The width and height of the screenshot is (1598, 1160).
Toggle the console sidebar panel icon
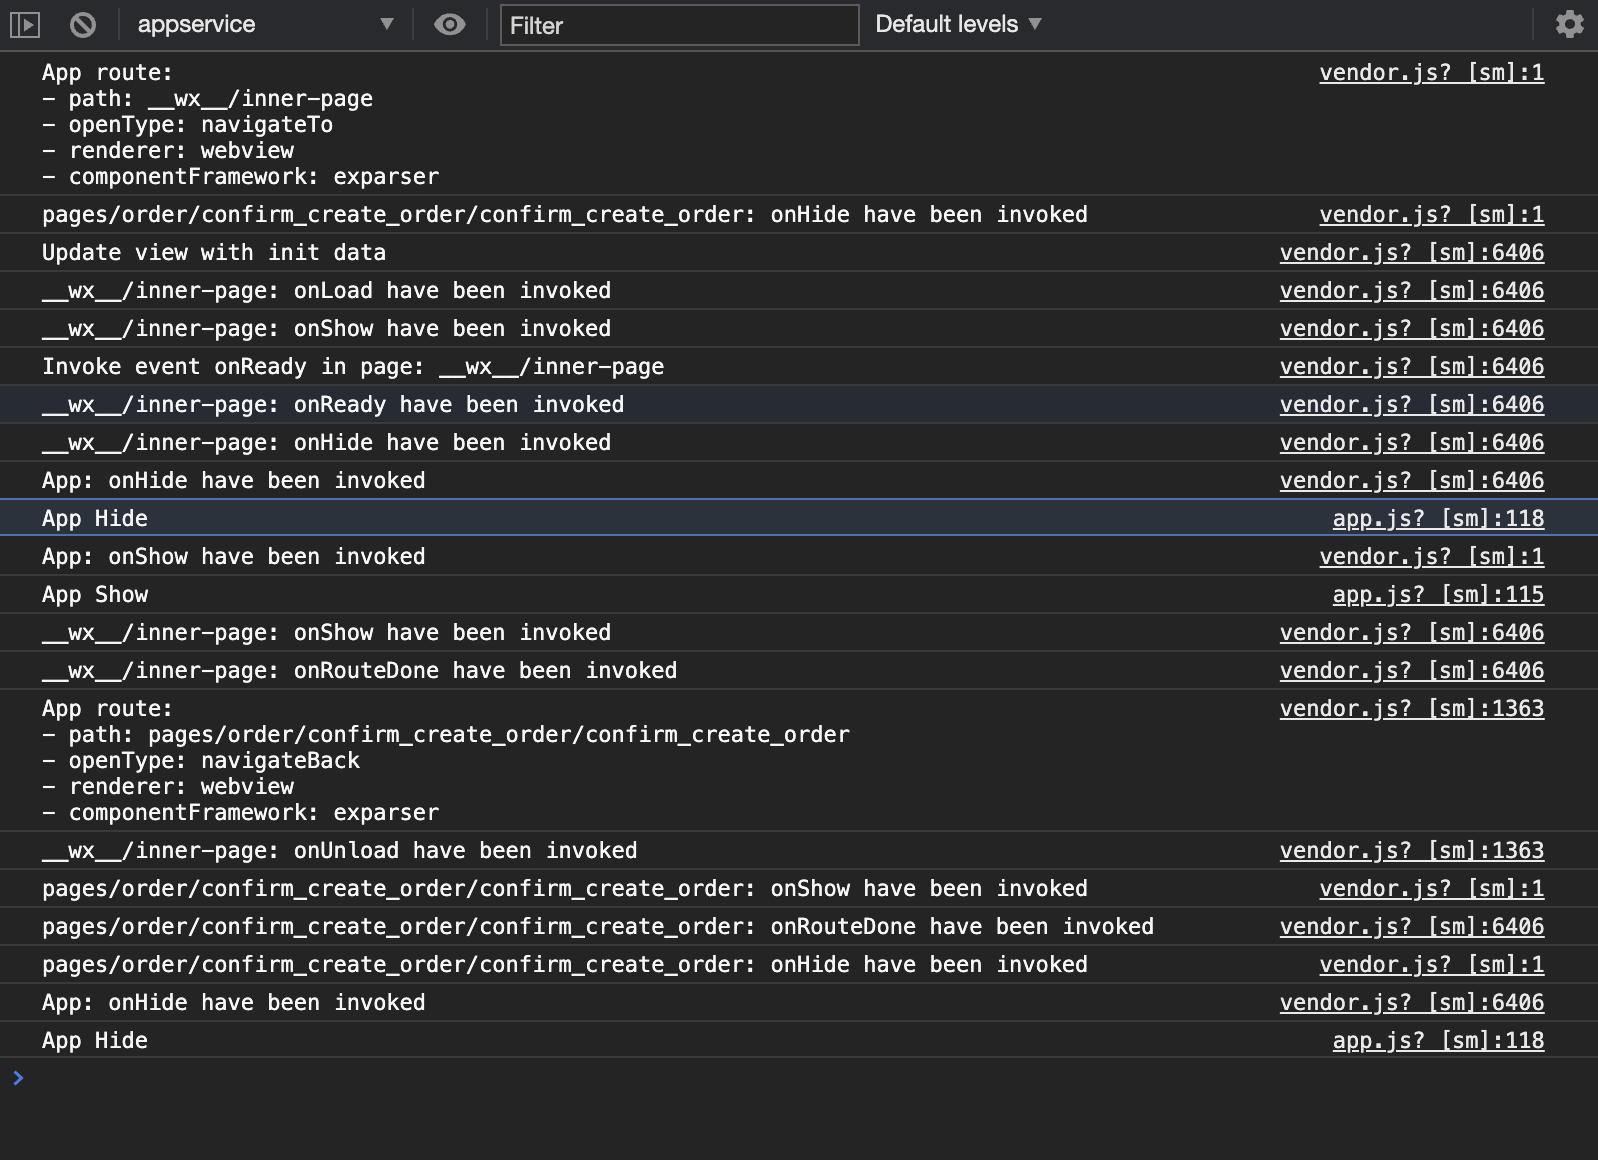pos(25,24)
